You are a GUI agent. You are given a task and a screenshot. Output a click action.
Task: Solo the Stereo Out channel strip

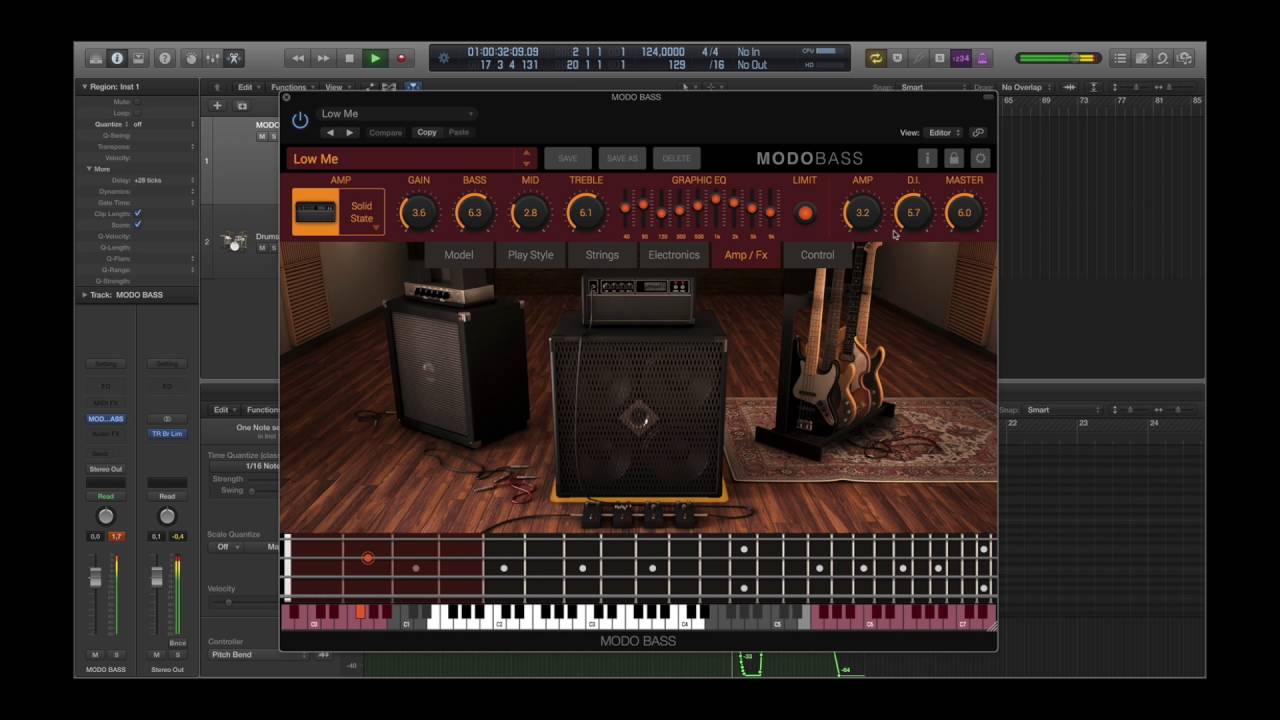click(177, 655)
